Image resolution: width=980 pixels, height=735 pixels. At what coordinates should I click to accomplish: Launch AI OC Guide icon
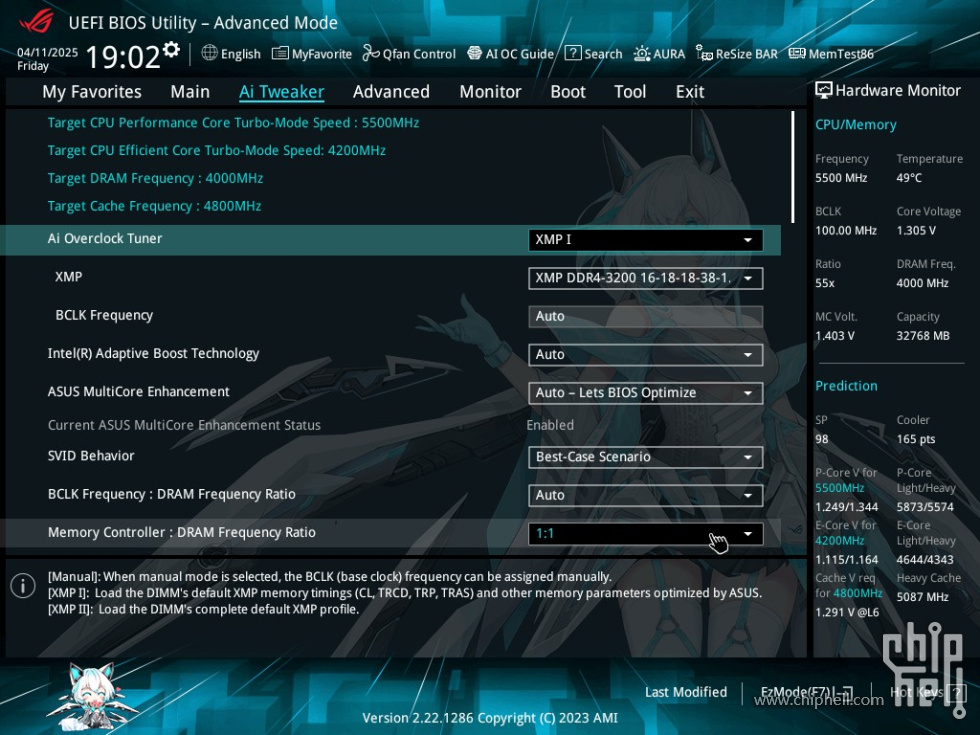pos(474,53)
